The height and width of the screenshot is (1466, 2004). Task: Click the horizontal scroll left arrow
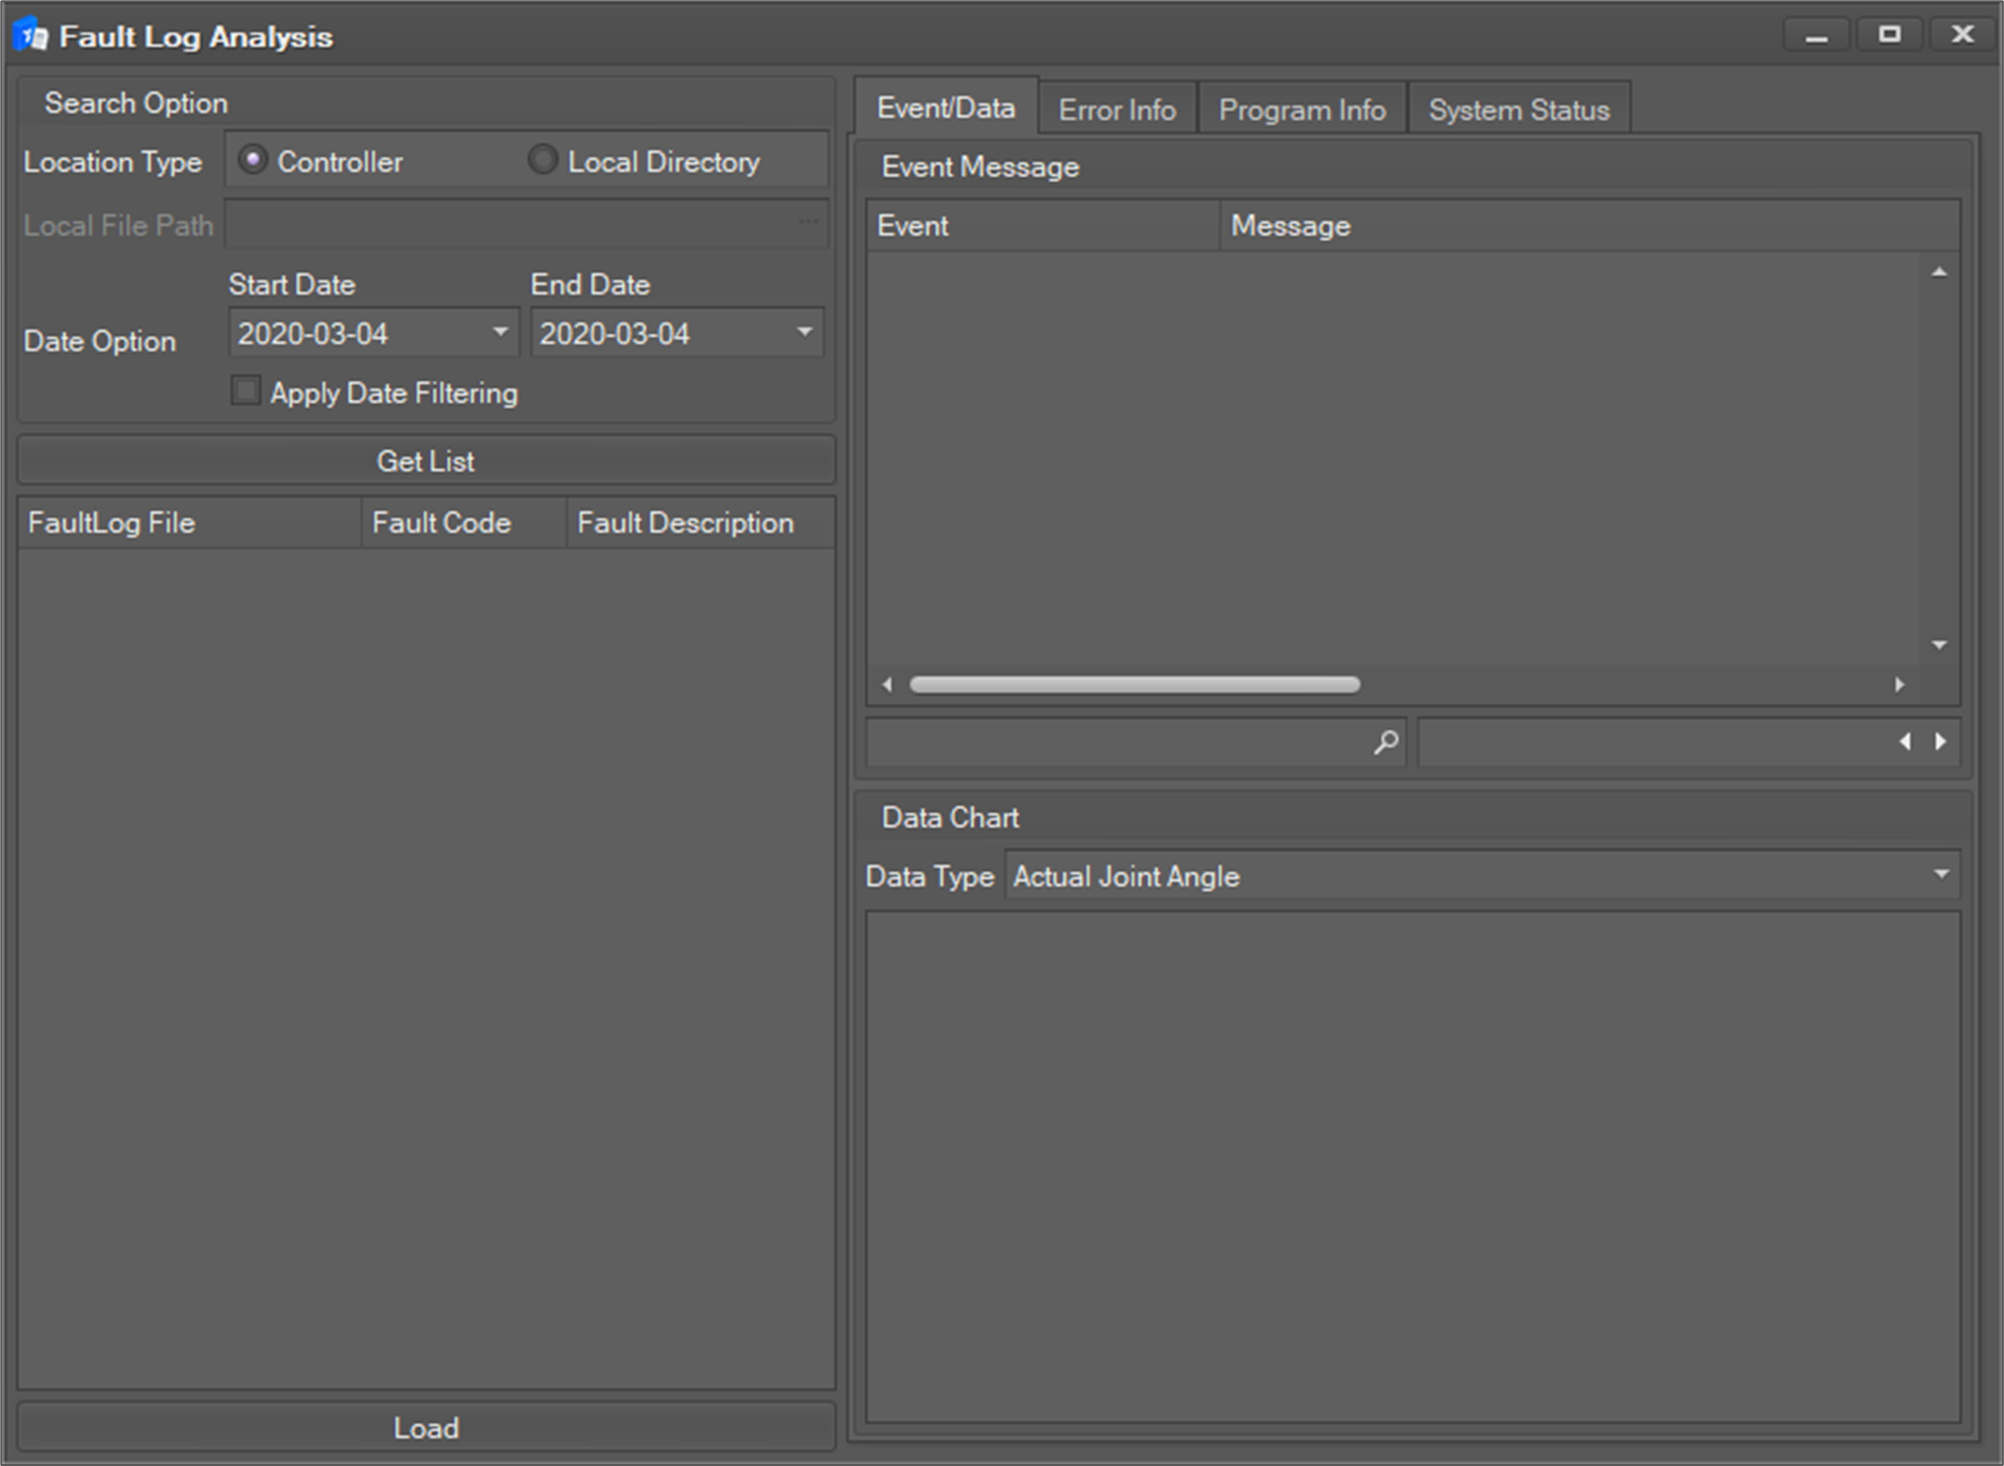(887, 685)
